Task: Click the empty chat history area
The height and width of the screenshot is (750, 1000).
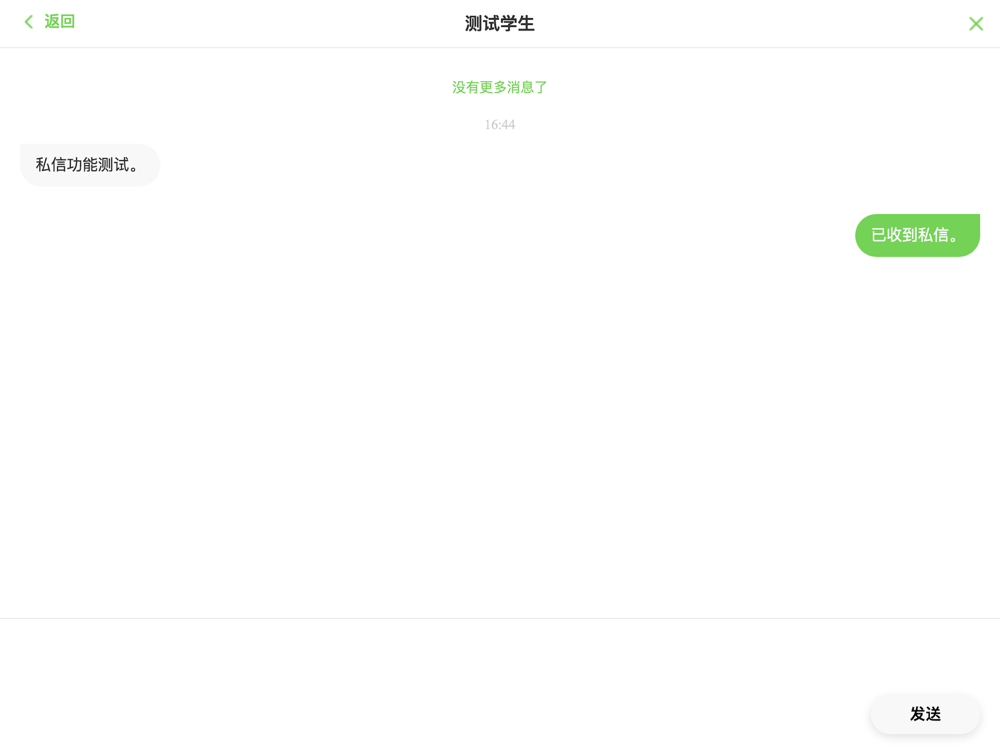Action: (499, 434)
